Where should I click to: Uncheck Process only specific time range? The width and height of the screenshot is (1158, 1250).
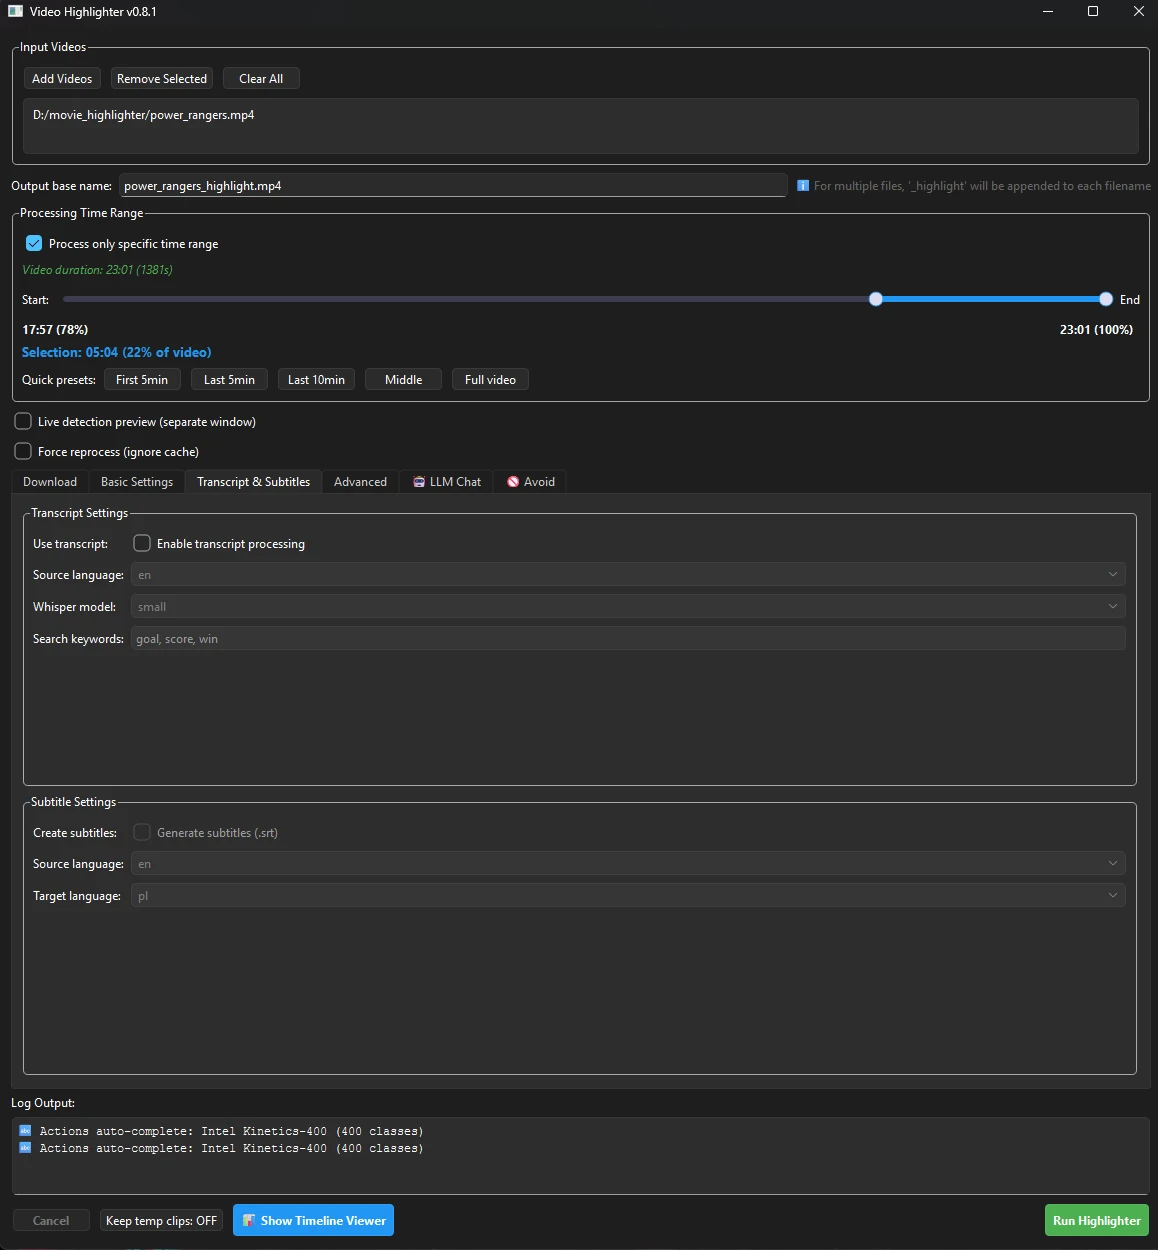(34, 243)
